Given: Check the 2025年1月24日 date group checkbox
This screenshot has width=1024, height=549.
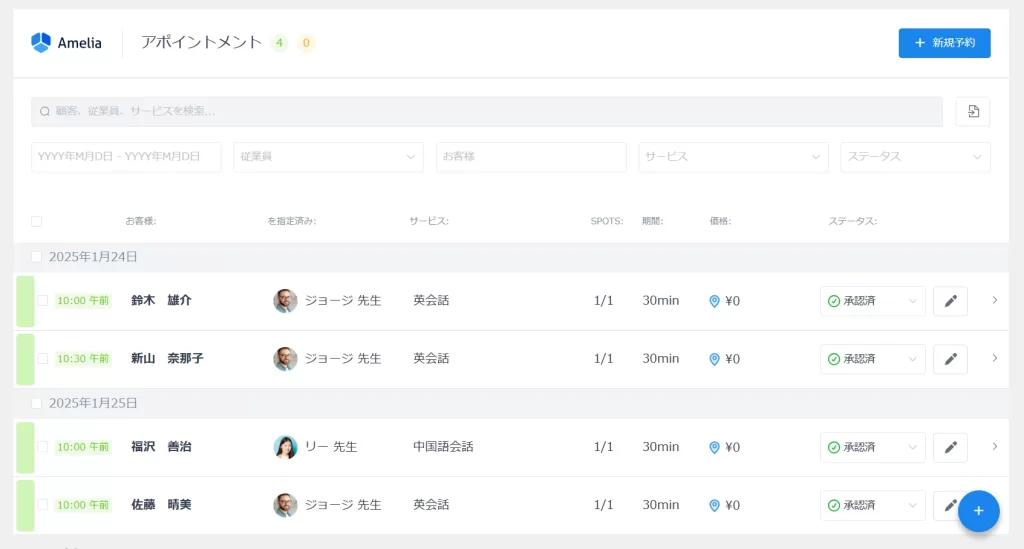Looking at the screenshot, I should [37, 257].
